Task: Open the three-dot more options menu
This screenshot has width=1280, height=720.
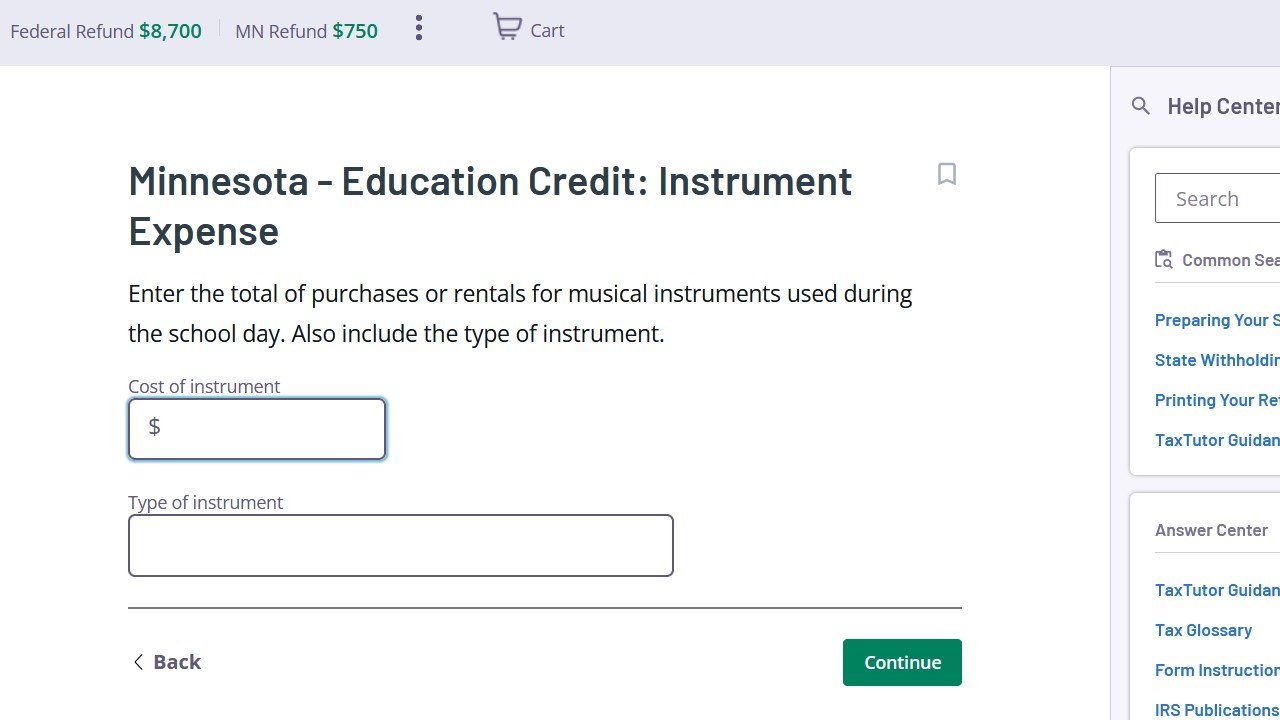Action: (419, 28)
